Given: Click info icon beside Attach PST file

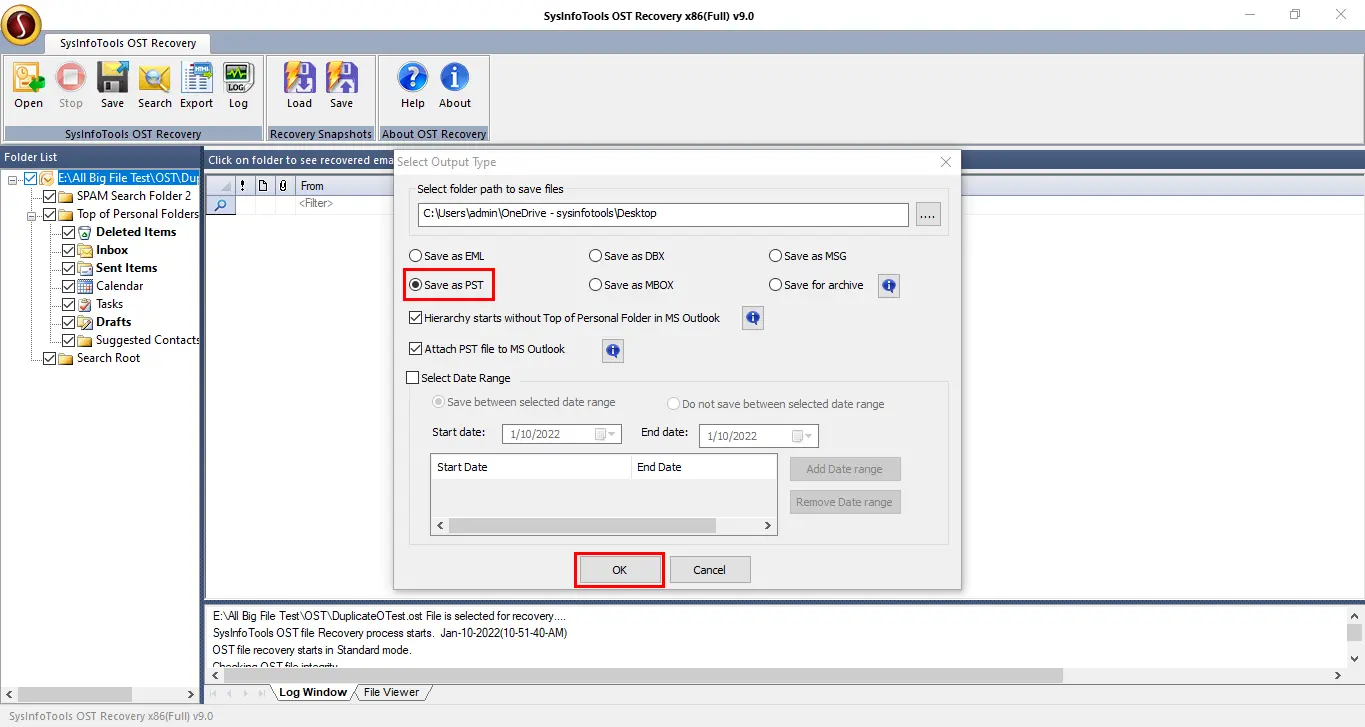Looking at the screenshot, I should (x=613, y=350).
